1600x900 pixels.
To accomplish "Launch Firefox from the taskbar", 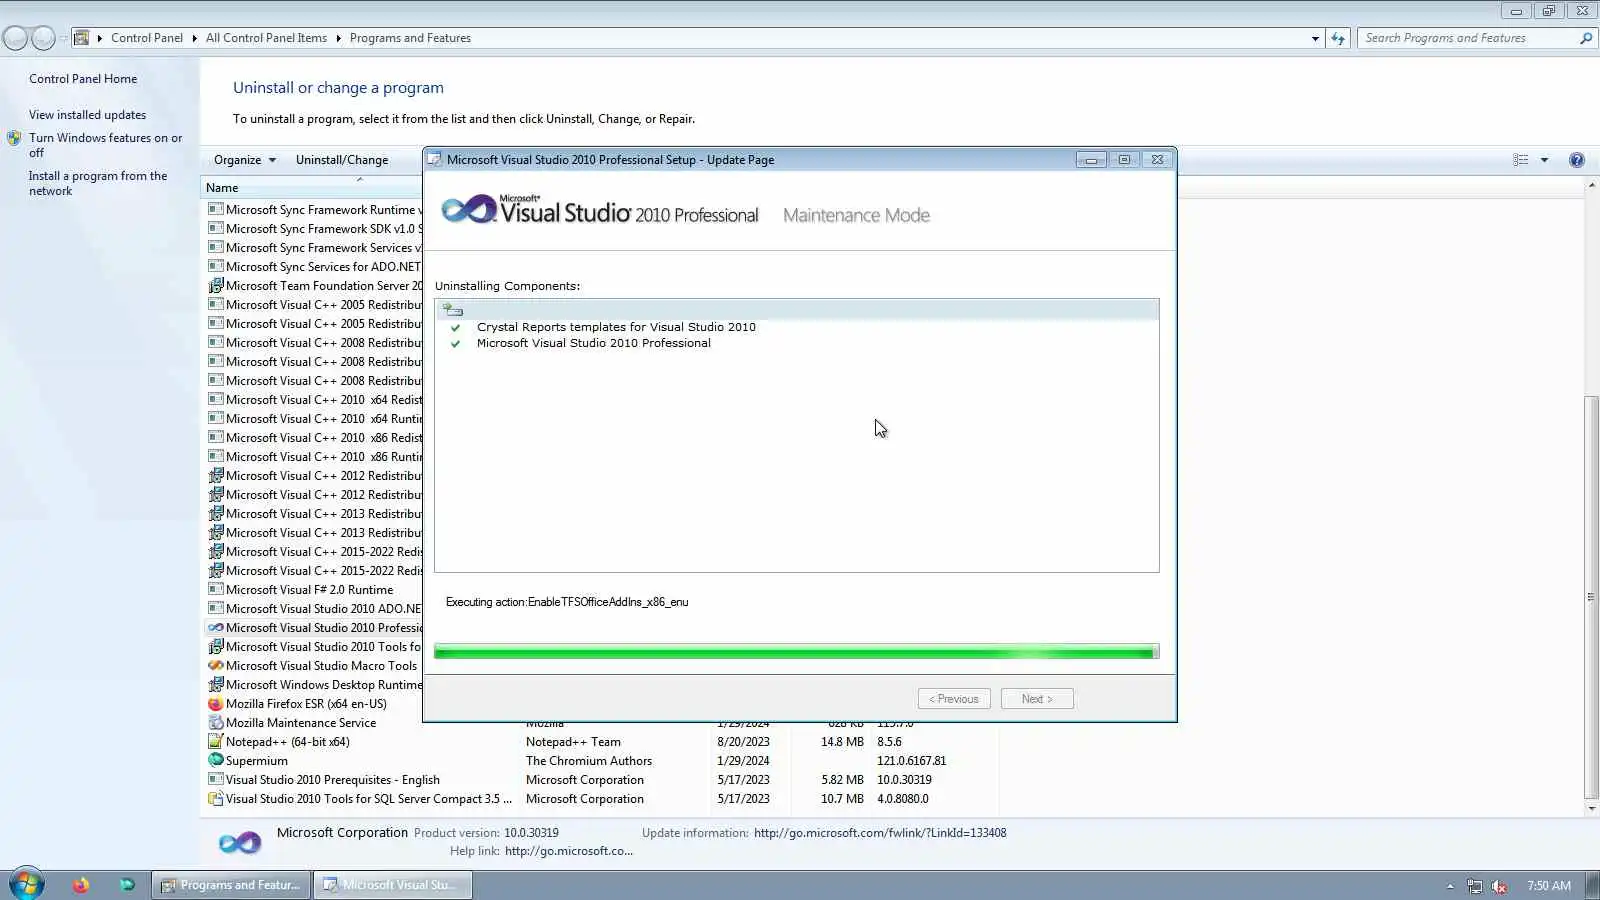I will coord(81,885).
